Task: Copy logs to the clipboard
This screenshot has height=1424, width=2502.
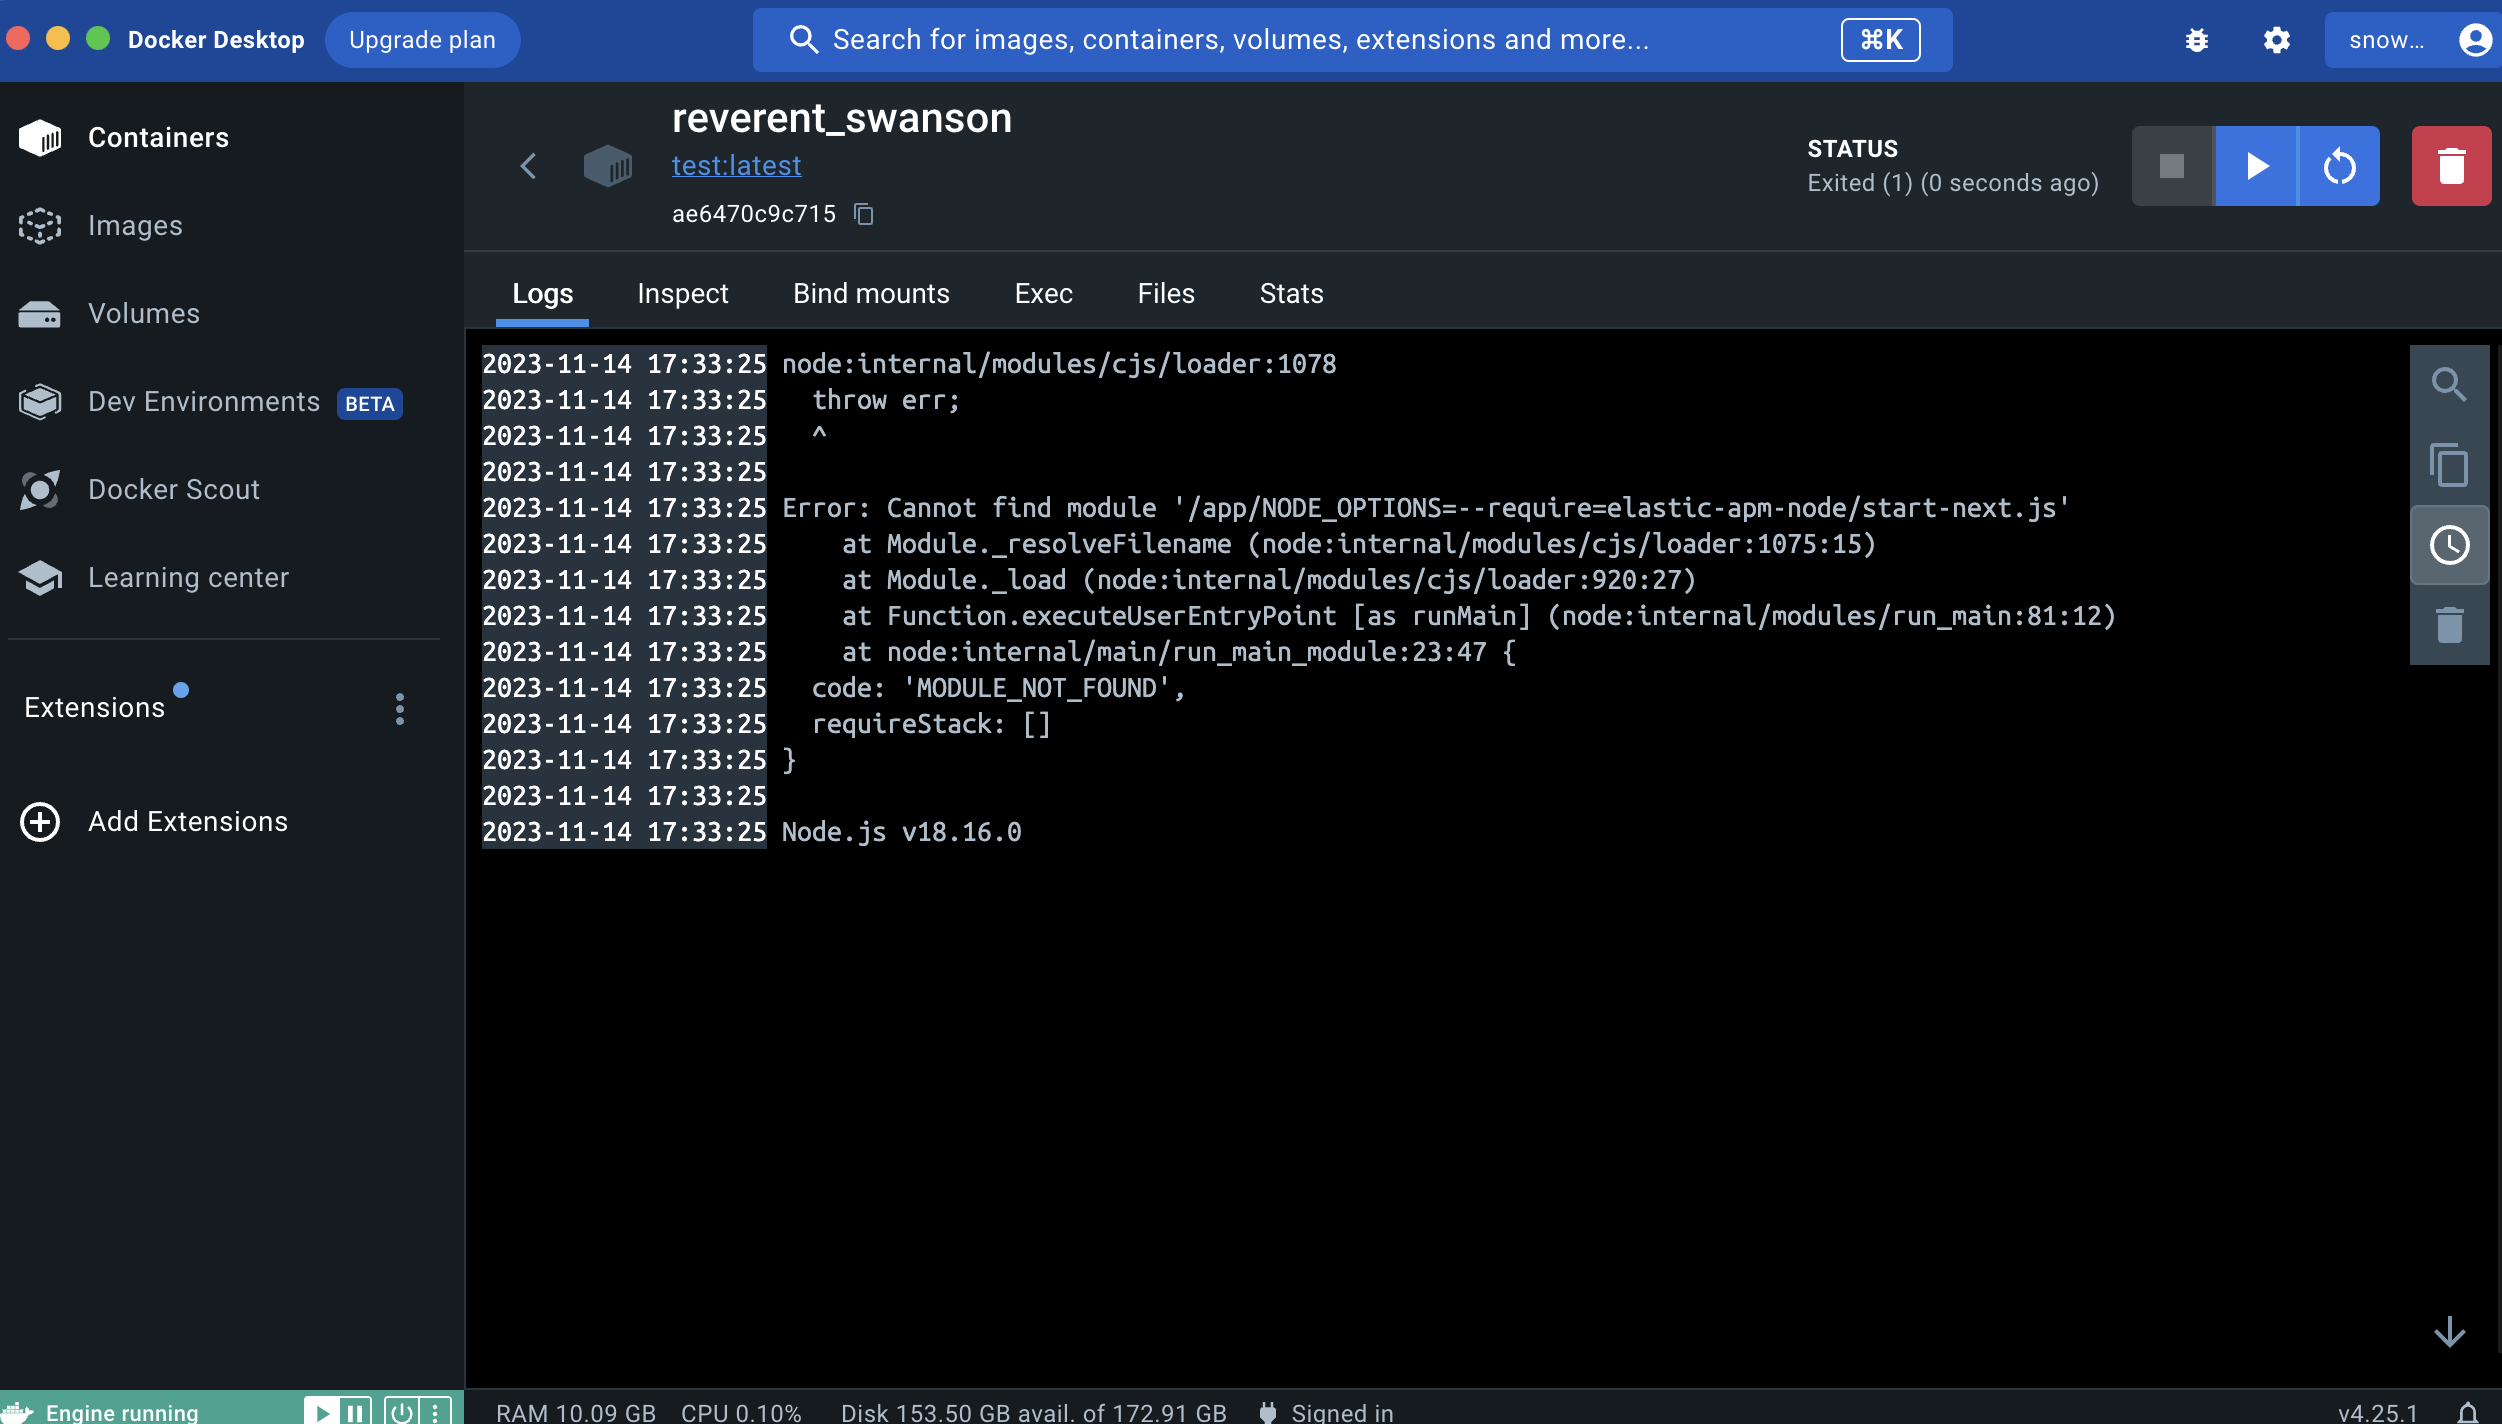Action: (x=2449, y=465)
